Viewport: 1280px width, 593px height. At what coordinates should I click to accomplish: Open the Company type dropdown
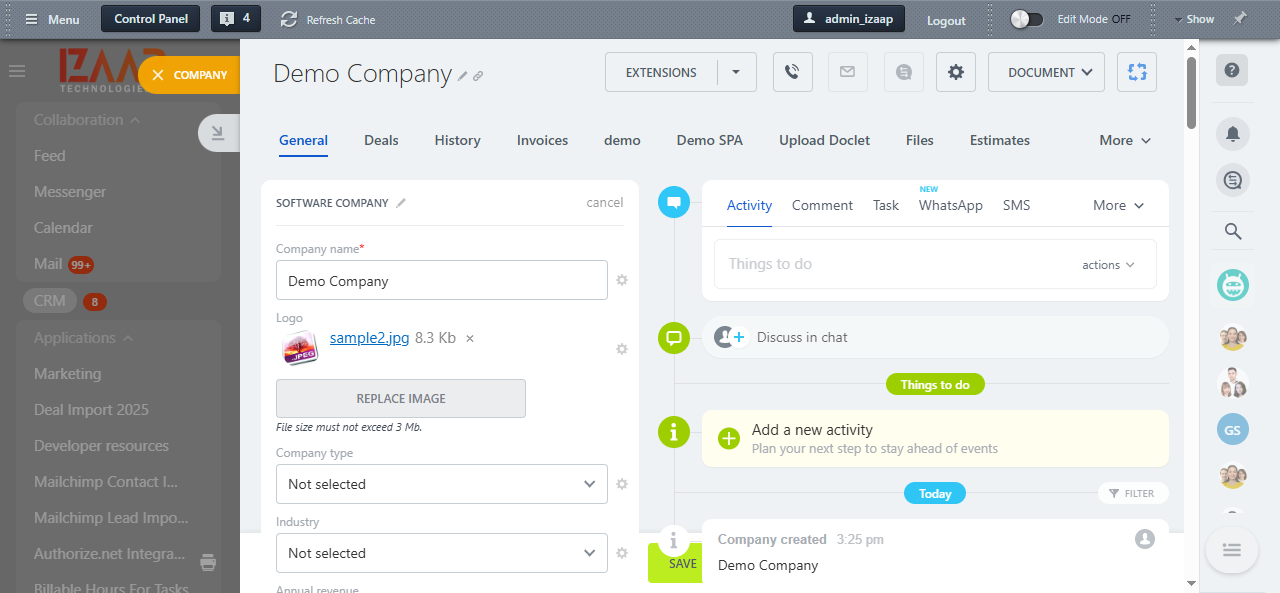[441, 484]
